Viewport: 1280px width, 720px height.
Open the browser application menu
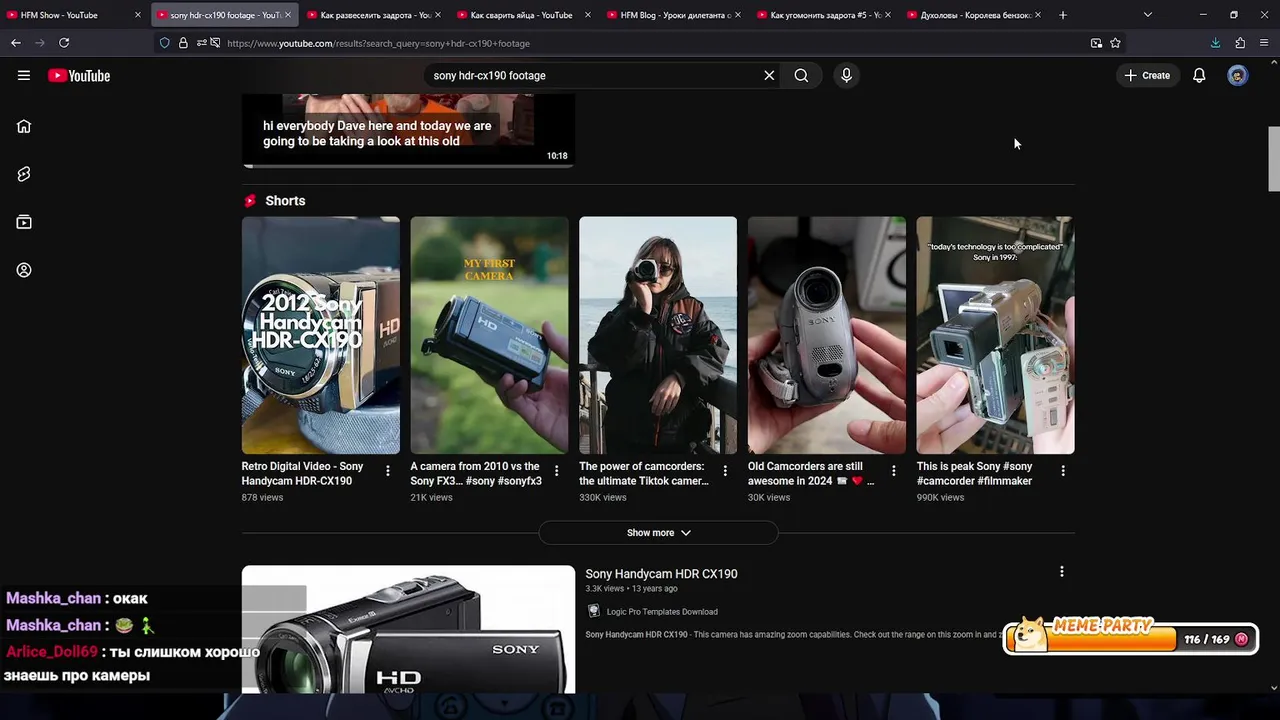(x=1265, y=43)
